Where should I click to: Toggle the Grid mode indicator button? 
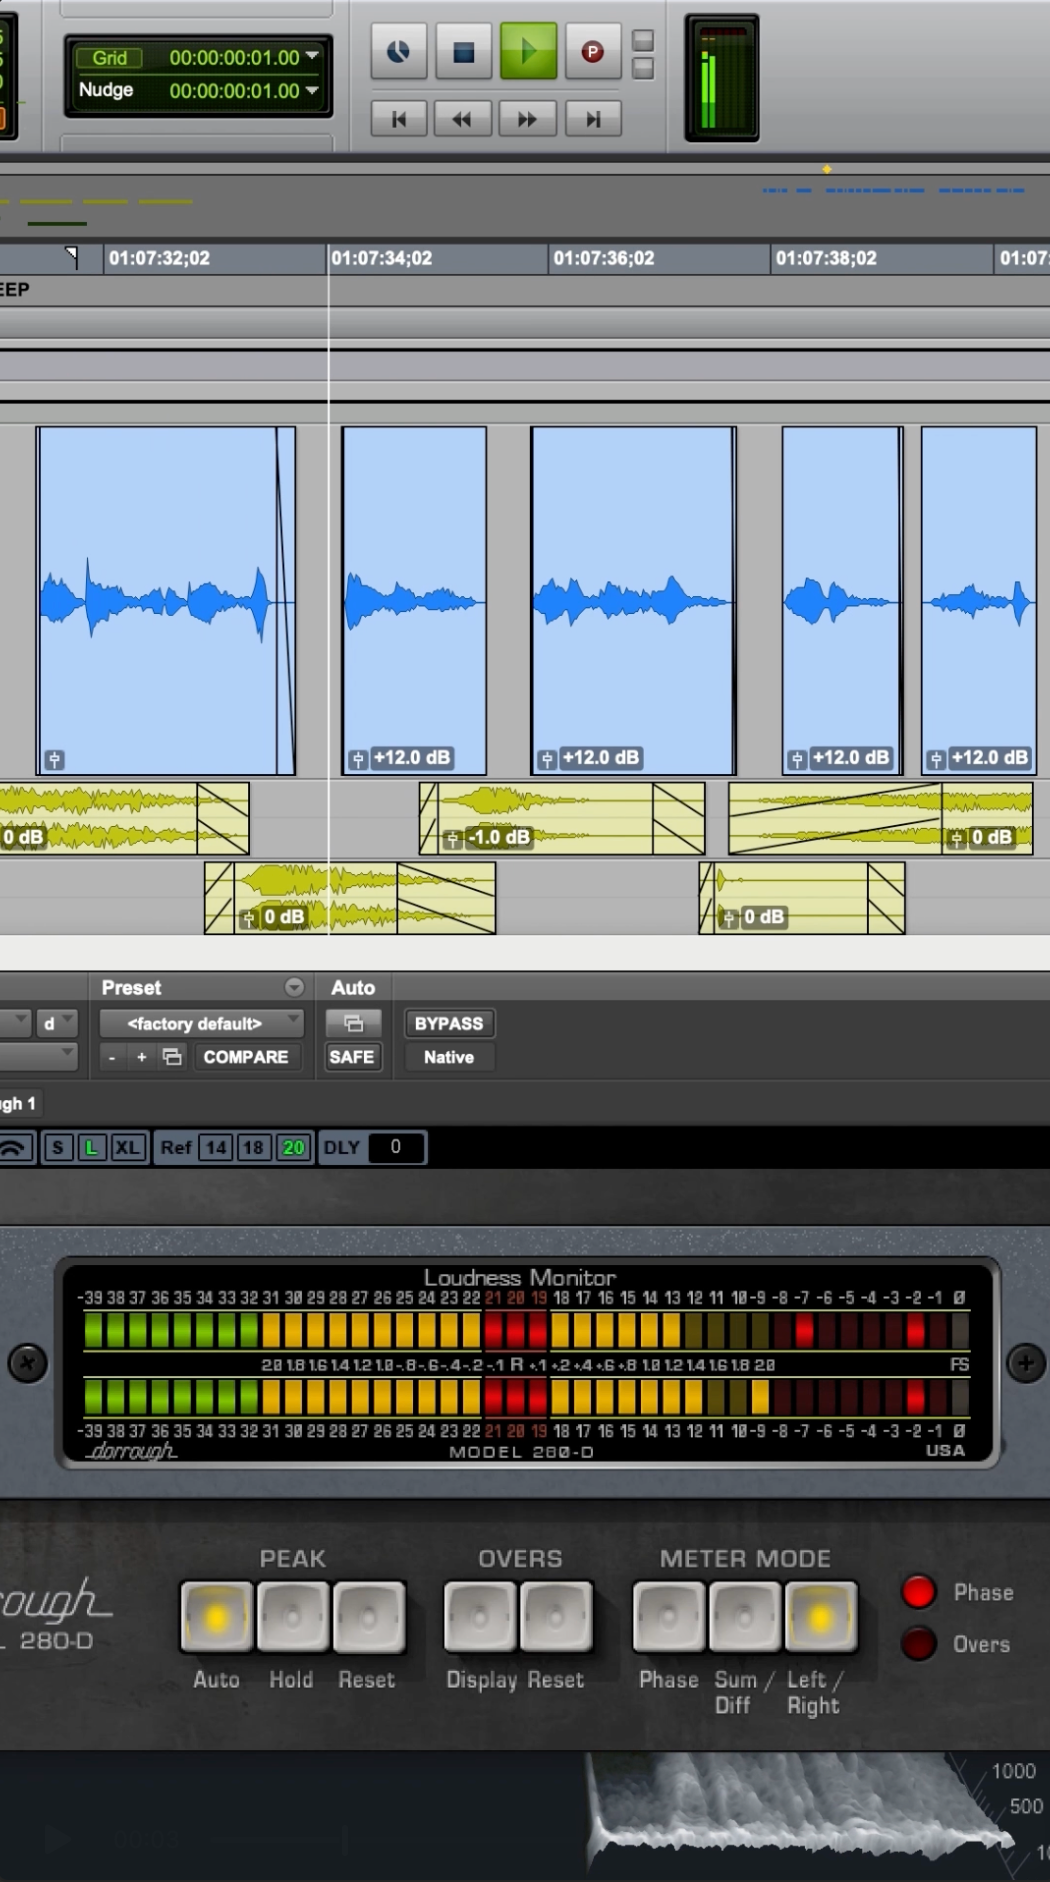click(109, 58)
